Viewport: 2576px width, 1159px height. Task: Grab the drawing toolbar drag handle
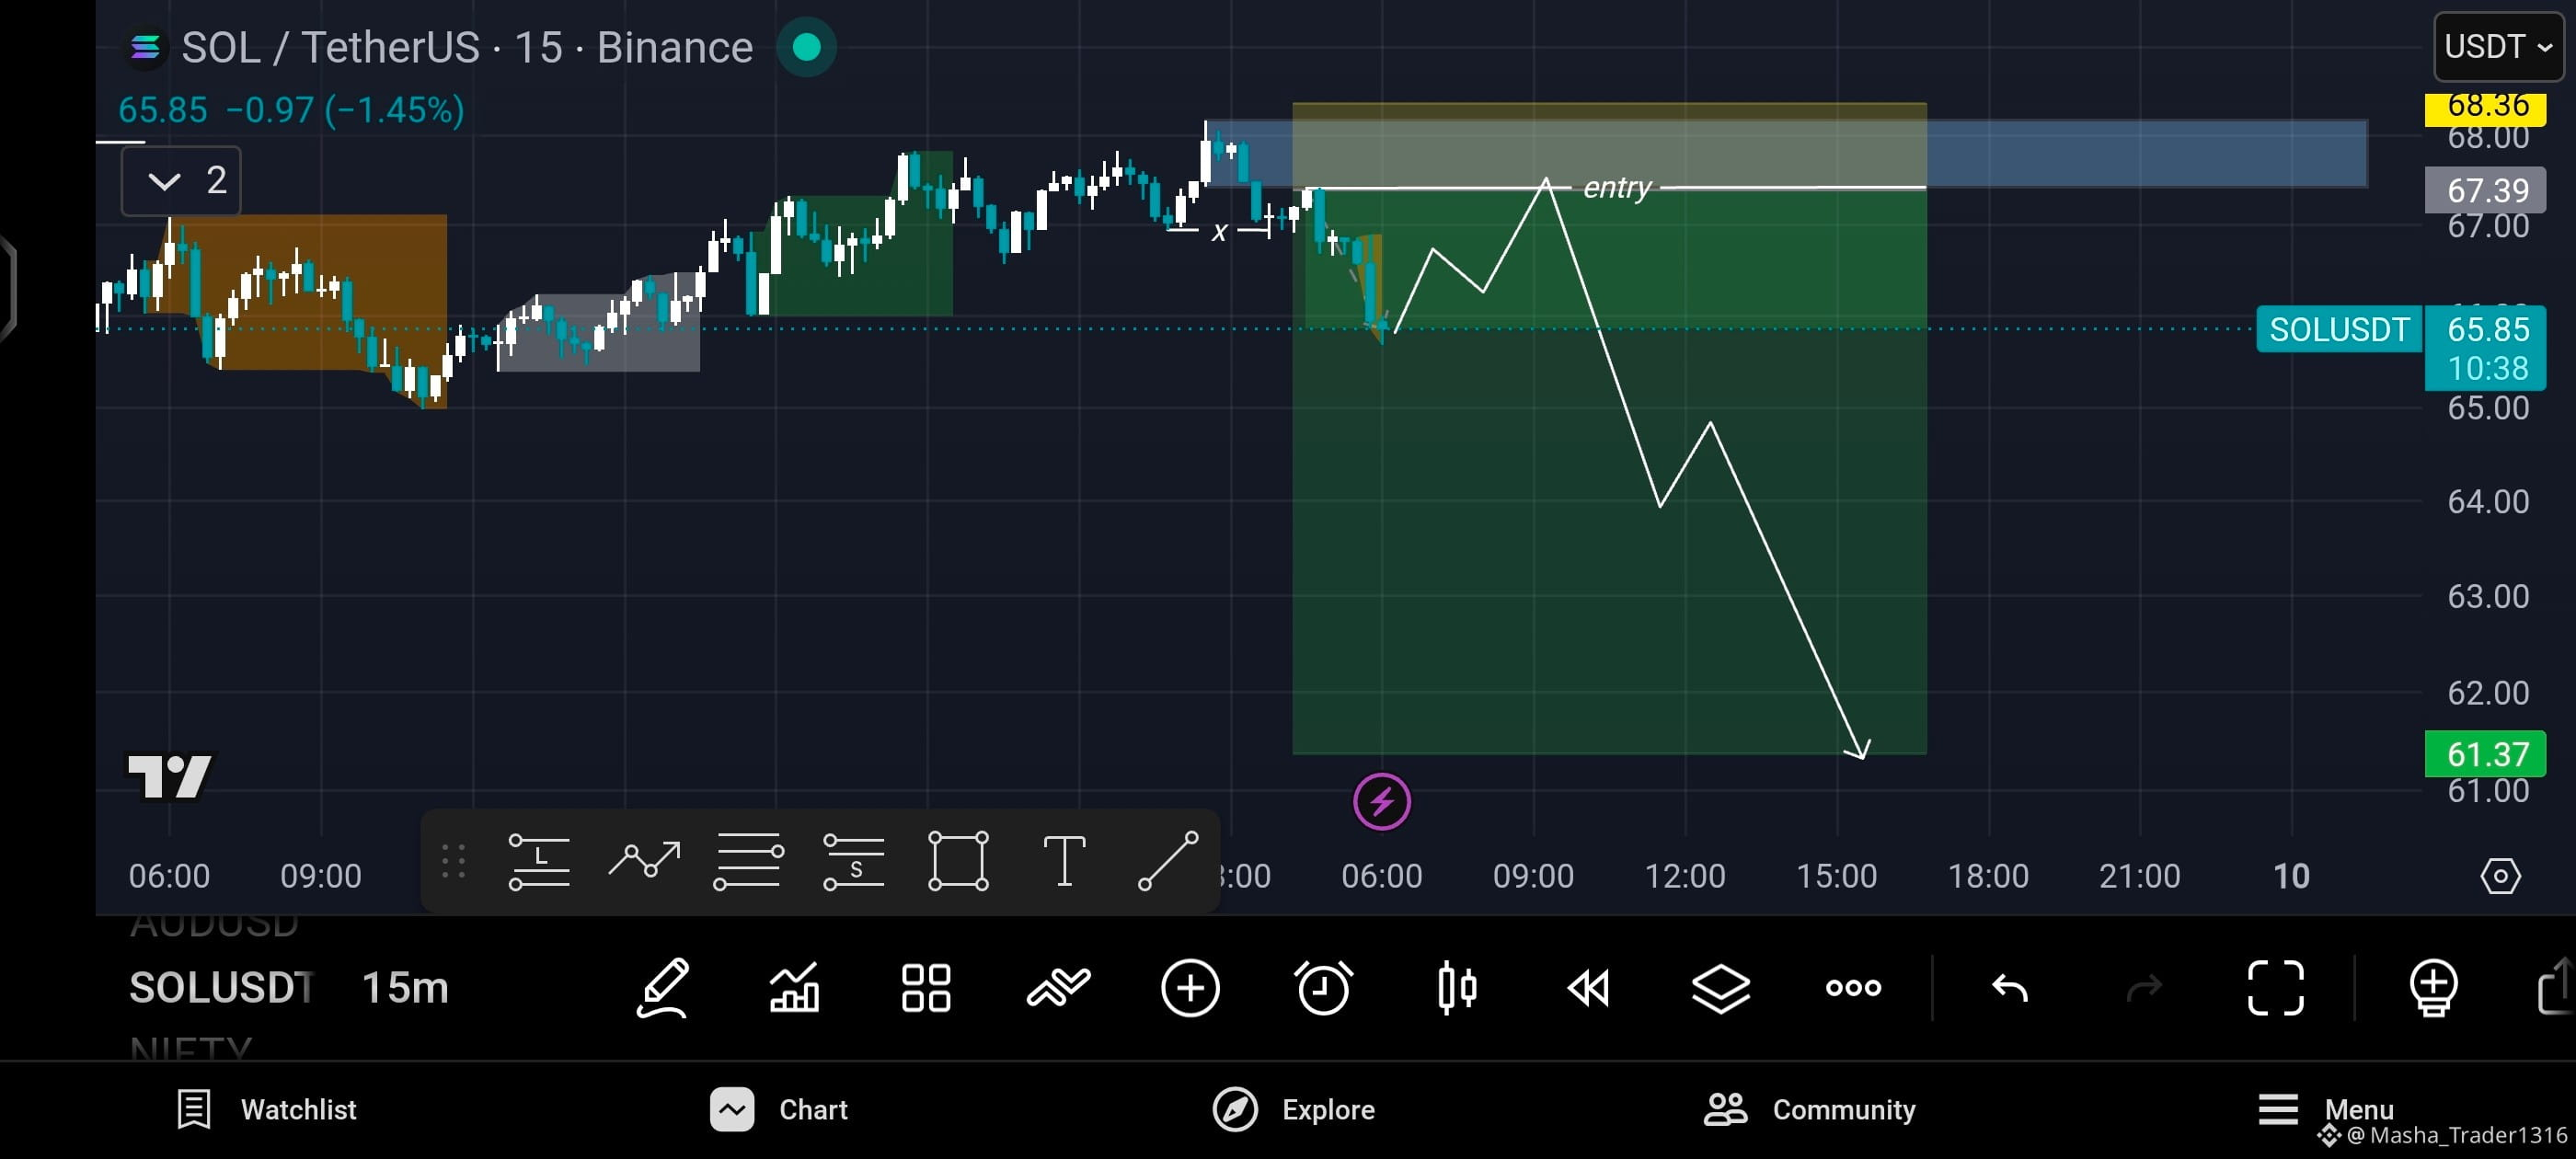click(x=453, y=861)
